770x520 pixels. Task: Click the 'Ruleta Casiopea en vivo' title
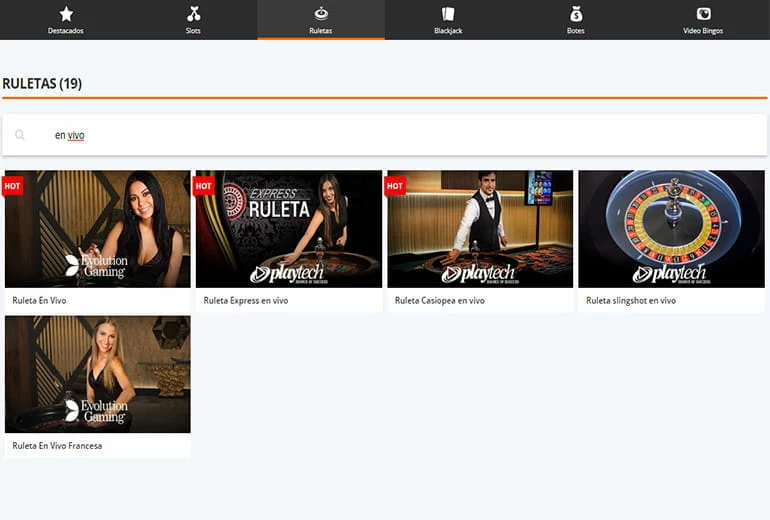pos(440,301)
